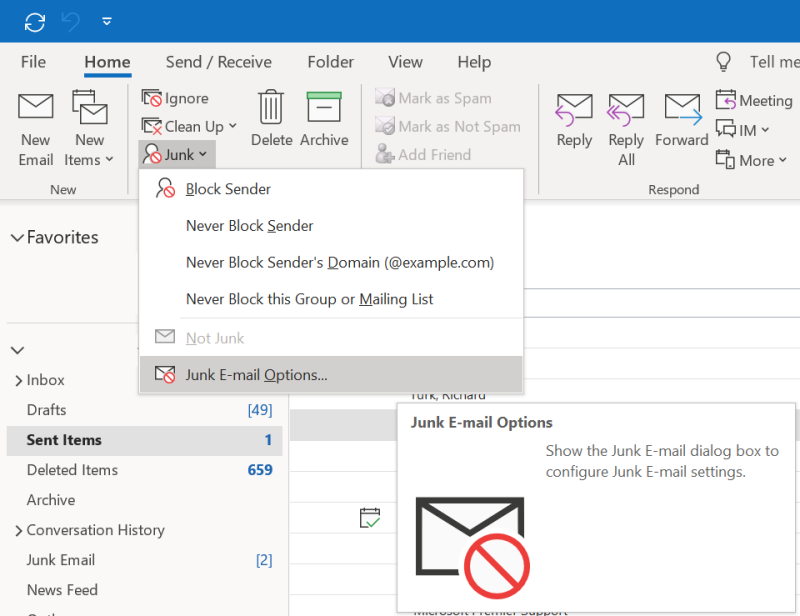The width and height of the screenshot is (800, 616).
Task: Select Never Block Sender's Domain (@example.com)
Action: coord(331,262)
